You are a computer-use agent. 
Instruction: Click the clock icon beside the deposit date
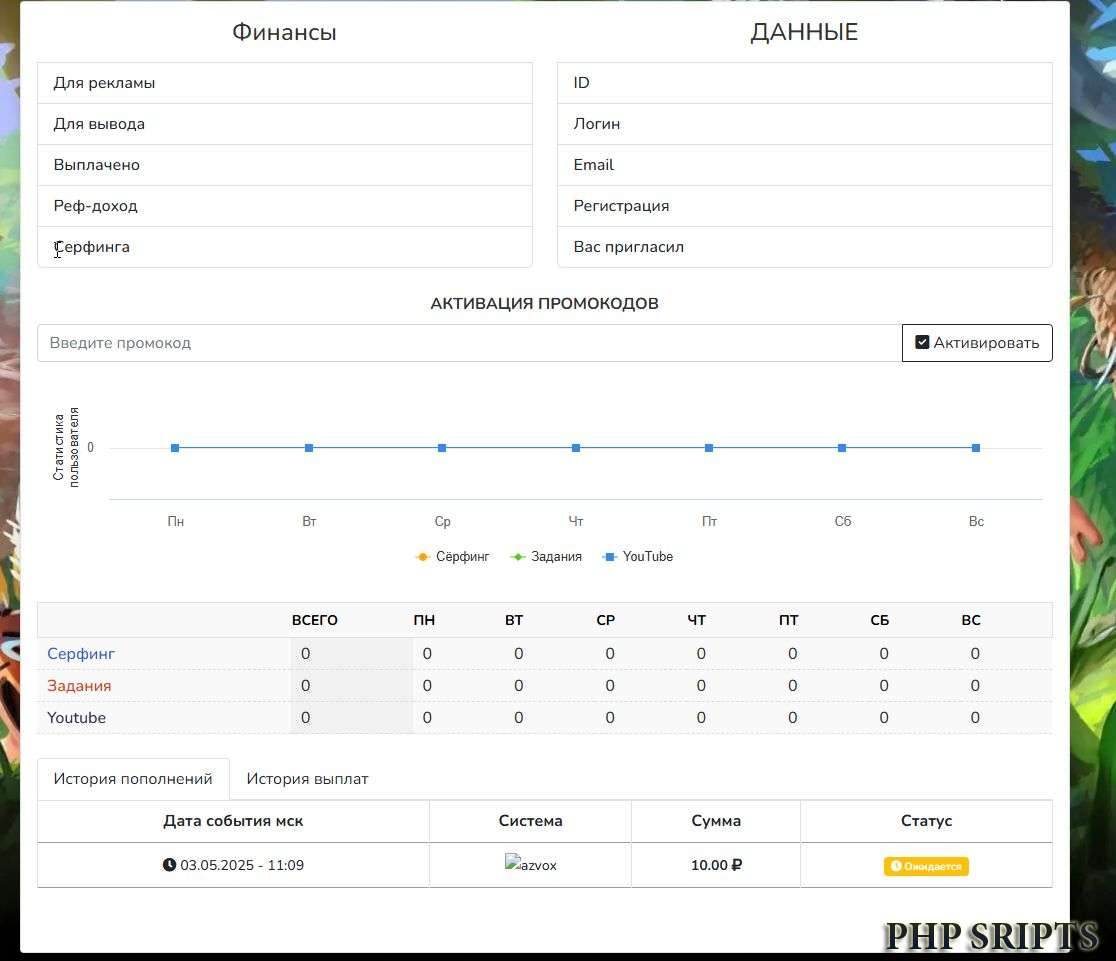pos(170,864)
